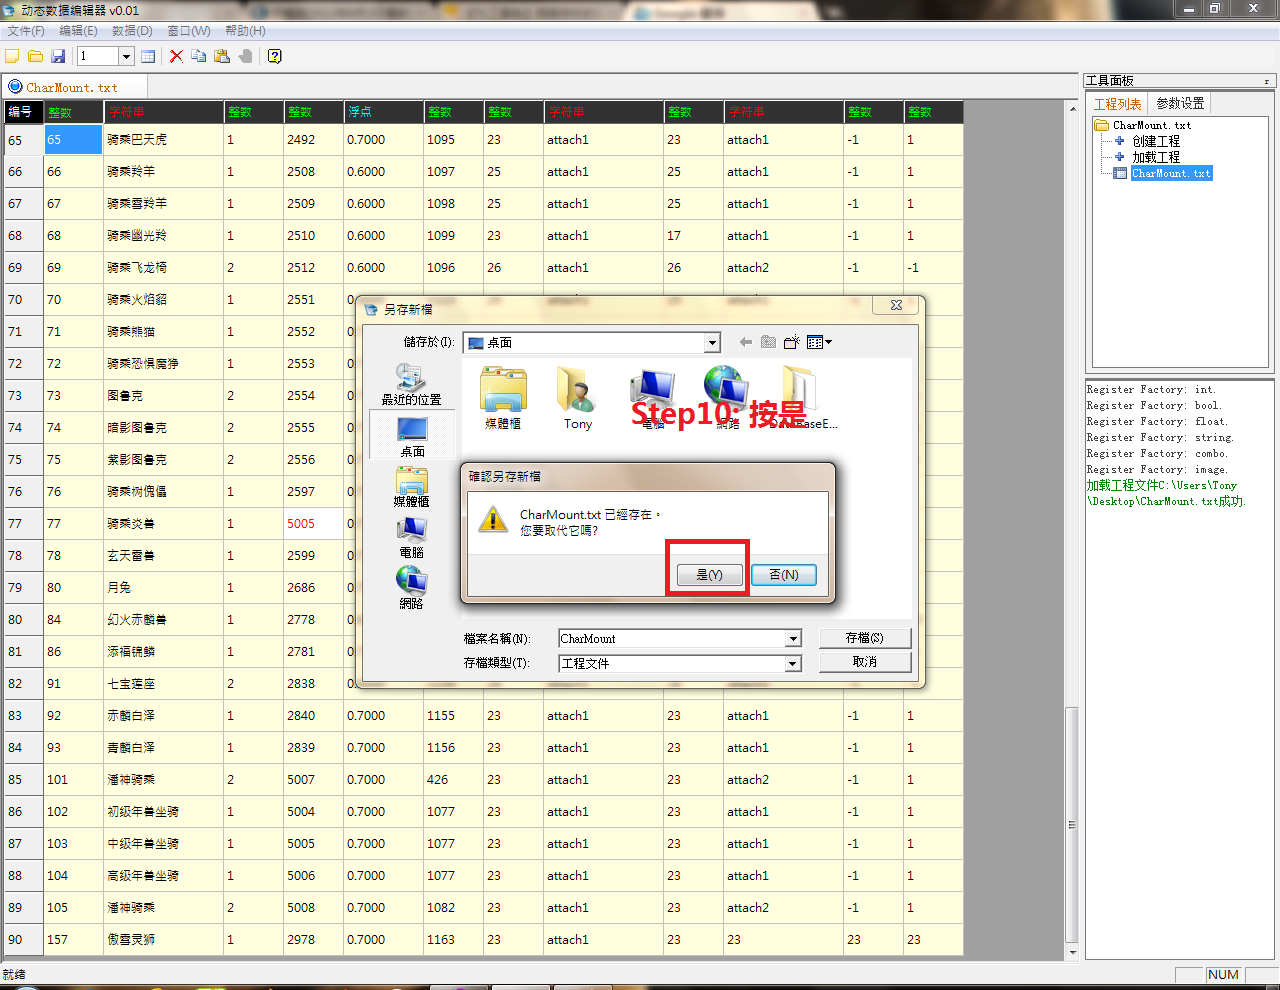Click the filename field containing CharMount

pyautogui.click(x=672, y=638)
